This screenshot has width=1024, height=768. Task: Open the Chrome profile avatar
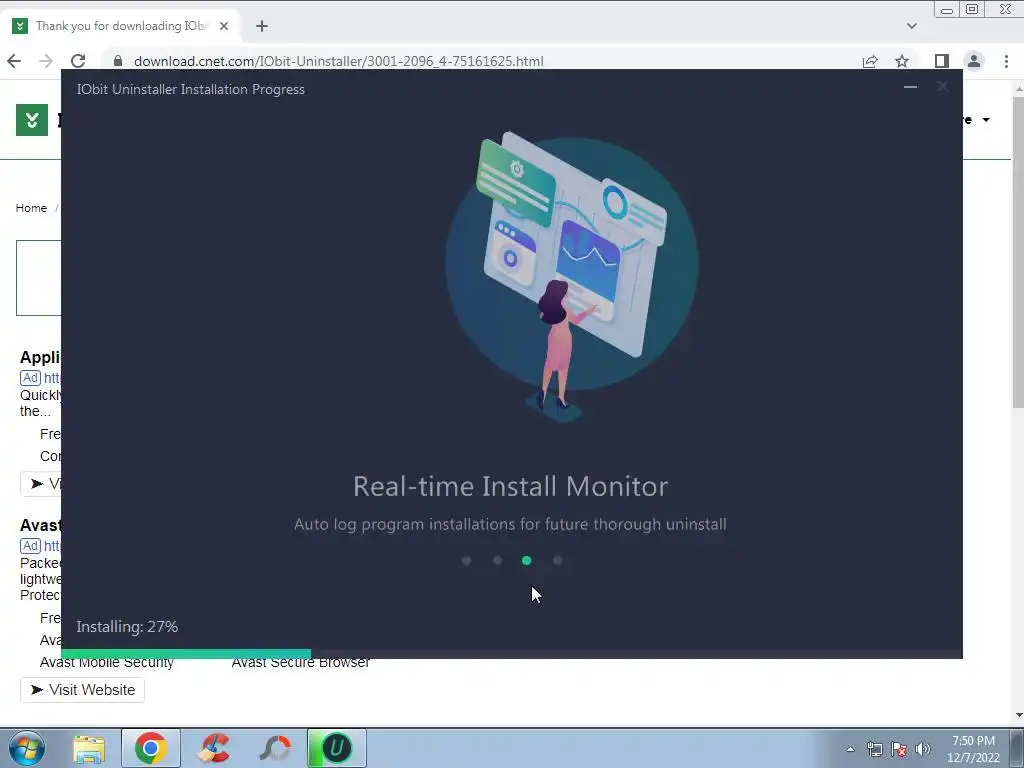click(x=974, y=61)
